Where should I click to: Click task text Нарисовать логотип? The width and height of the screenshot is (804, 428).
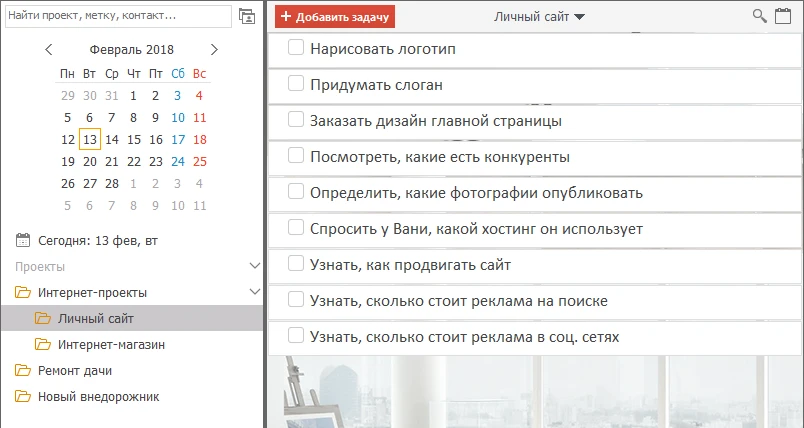pyautogui.click(x=383, y=49)
